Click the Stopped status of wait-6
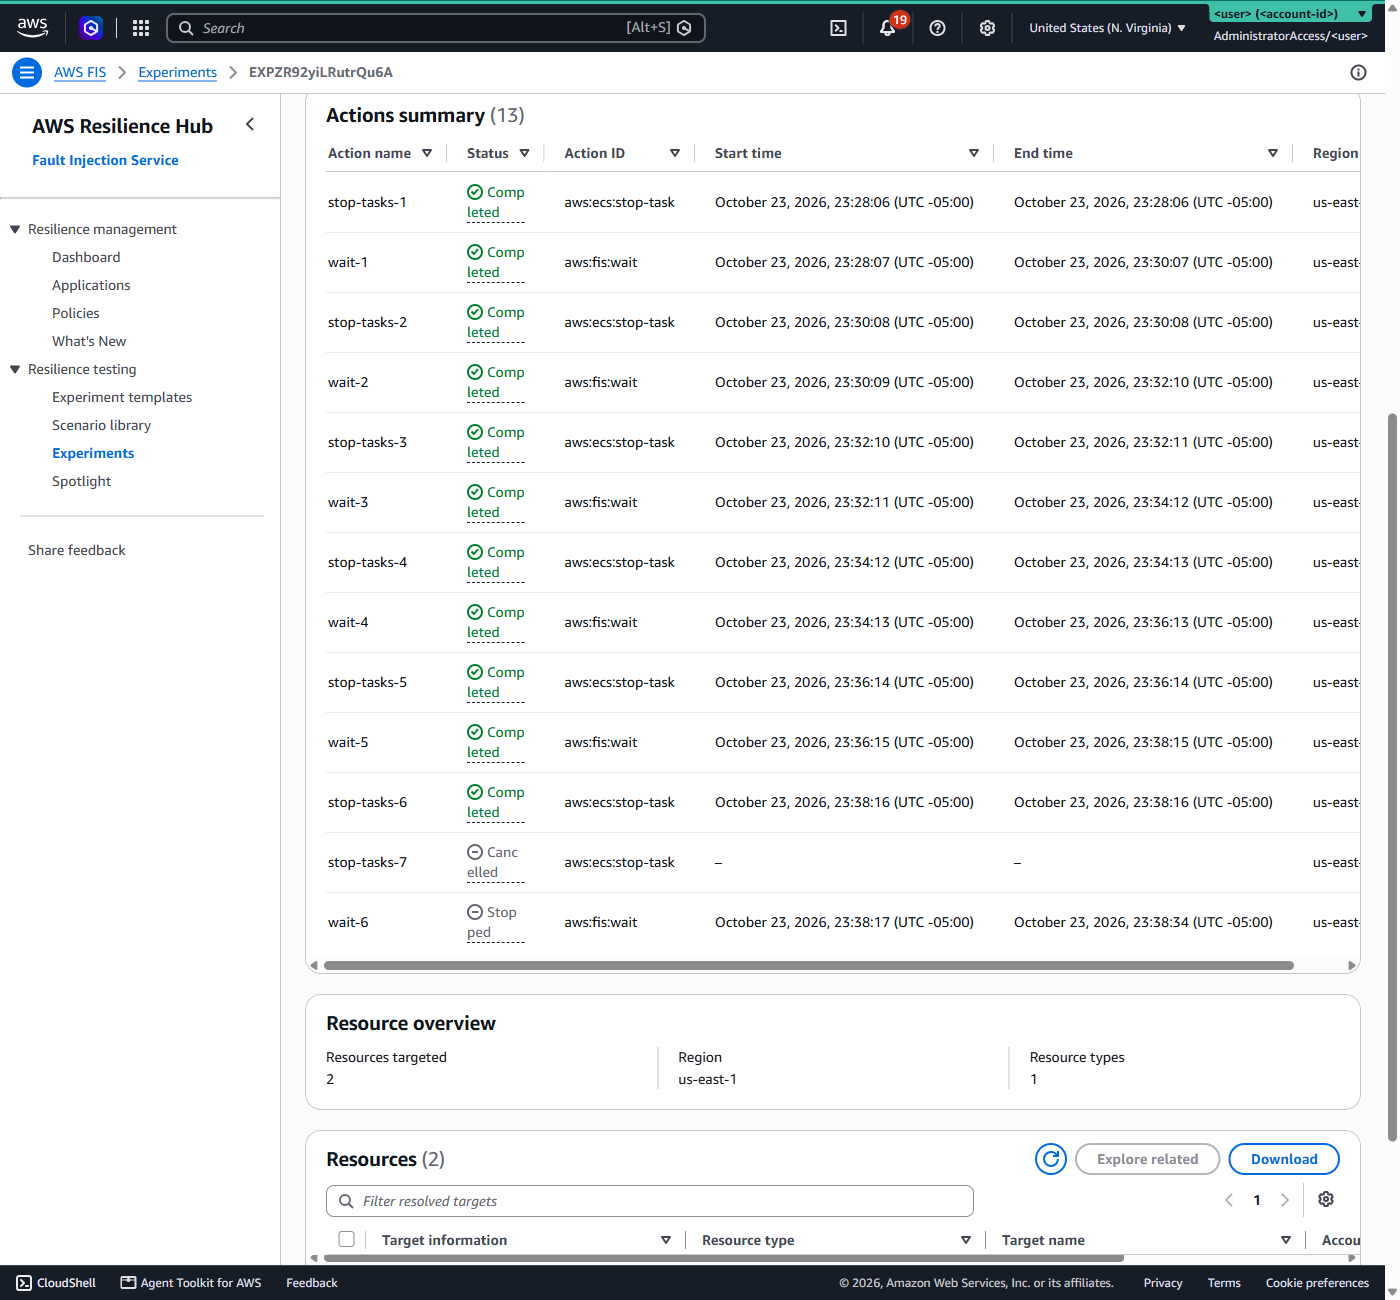The image size is (1400, 1300). [495, 922]
